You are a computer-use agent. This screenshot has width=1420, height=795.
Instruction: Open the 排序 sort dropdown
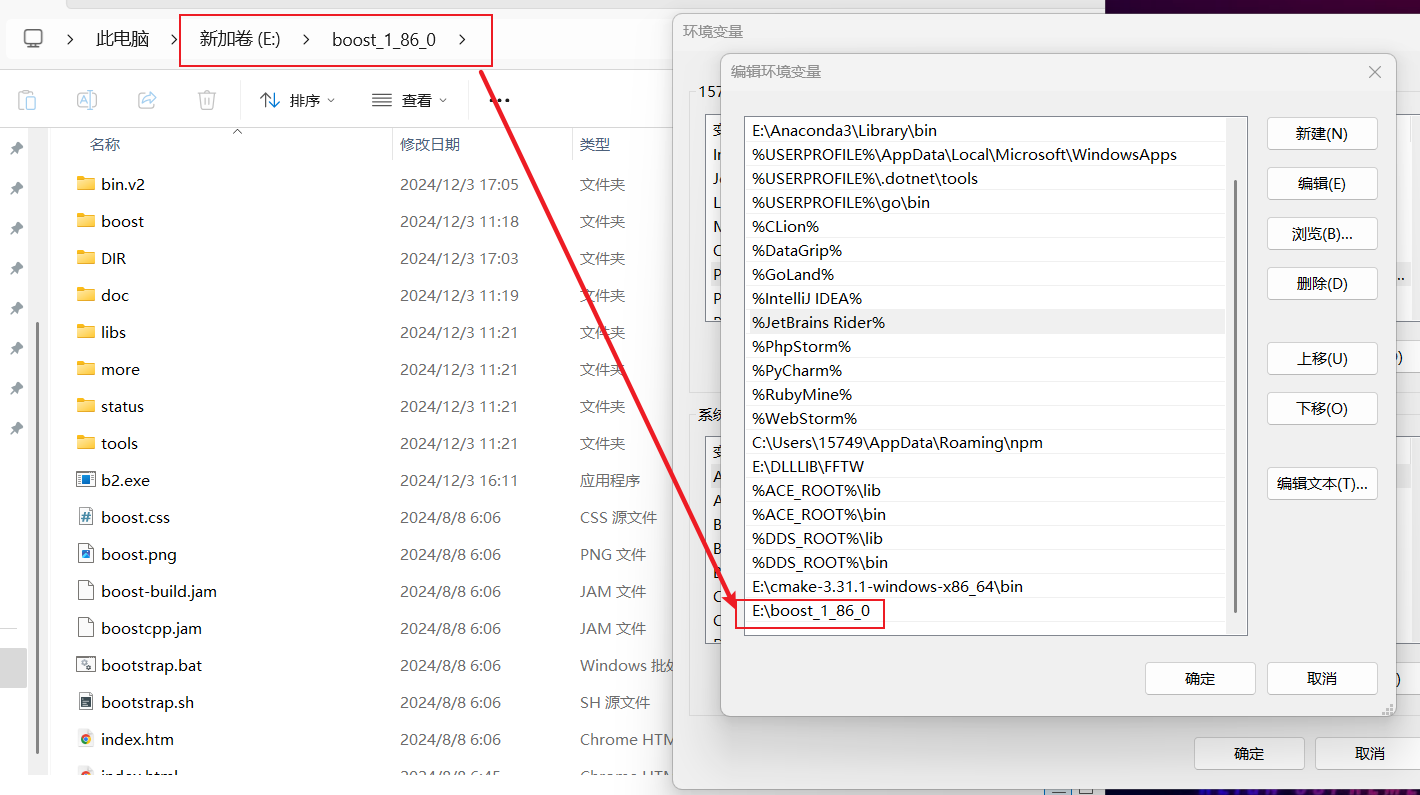[297, 100]
